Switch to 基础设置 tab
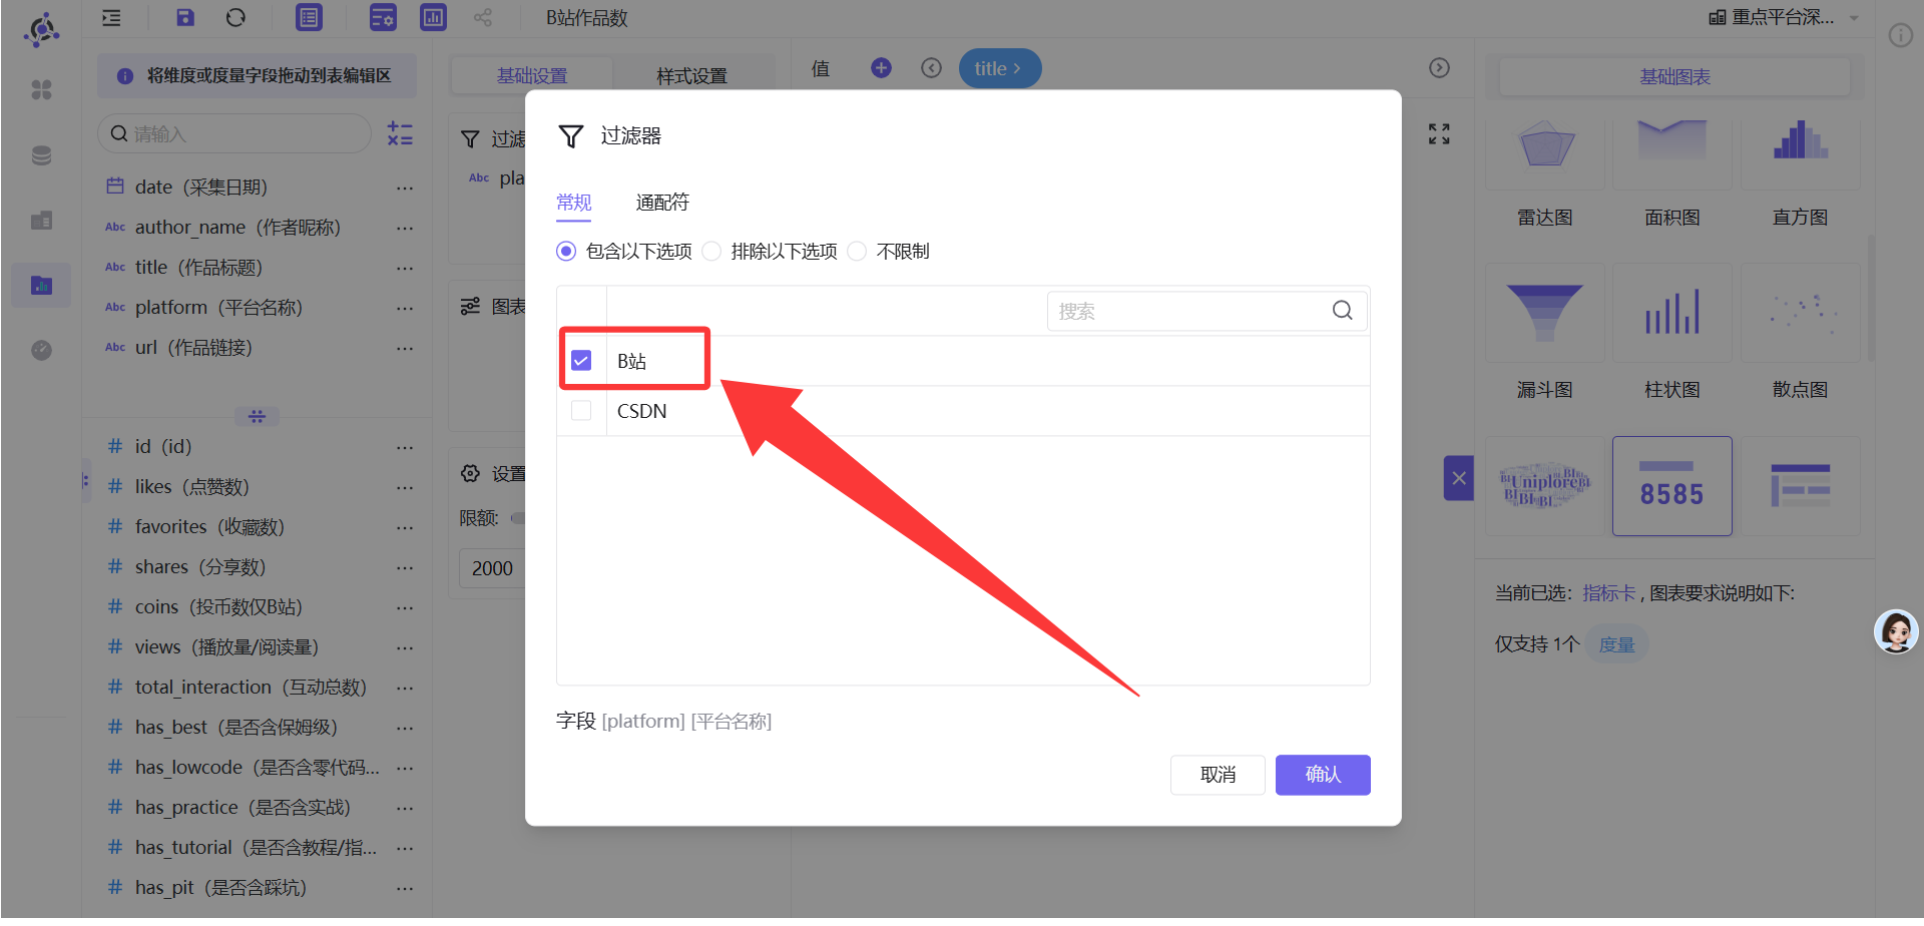The image size is (1924, 926). [532, 76]
